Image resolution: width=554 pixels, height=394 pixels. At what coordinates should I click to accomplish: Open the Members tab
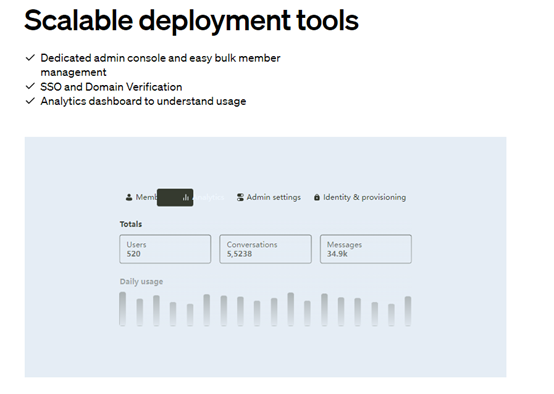[x=141, y=197]
